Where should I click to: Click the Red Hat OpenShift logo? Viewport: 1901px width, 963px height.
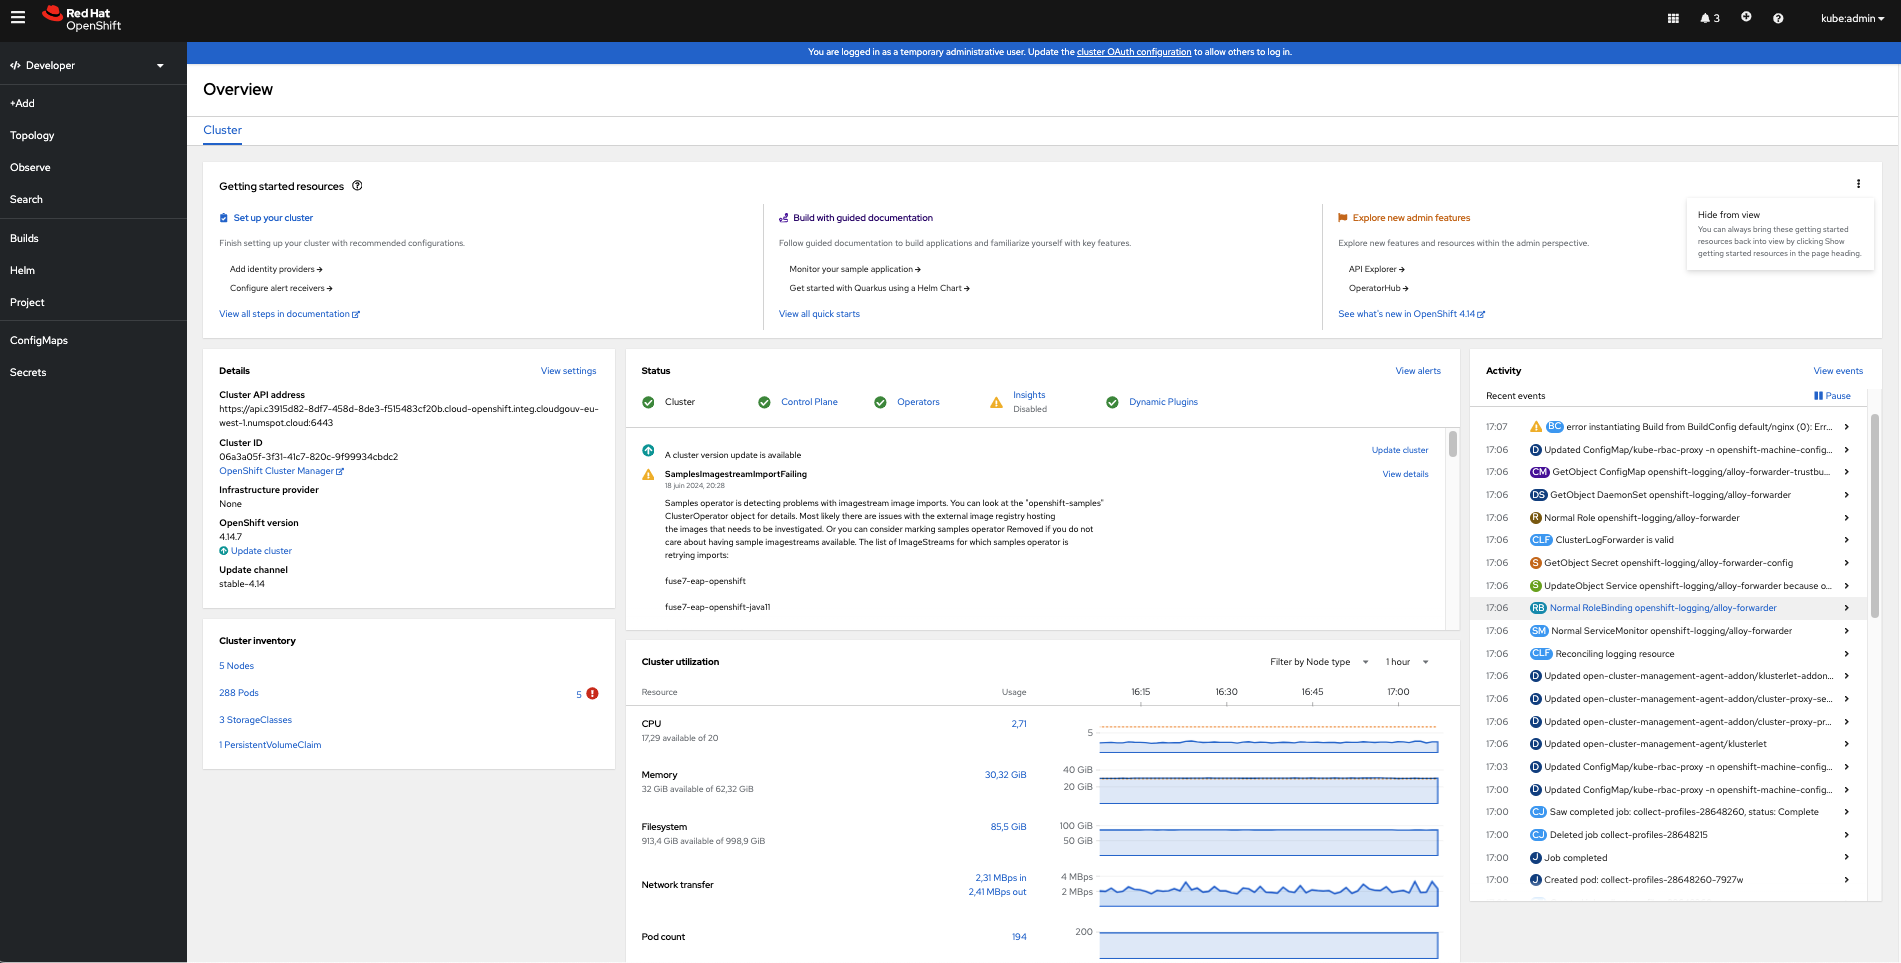click(x=82, y=19)
